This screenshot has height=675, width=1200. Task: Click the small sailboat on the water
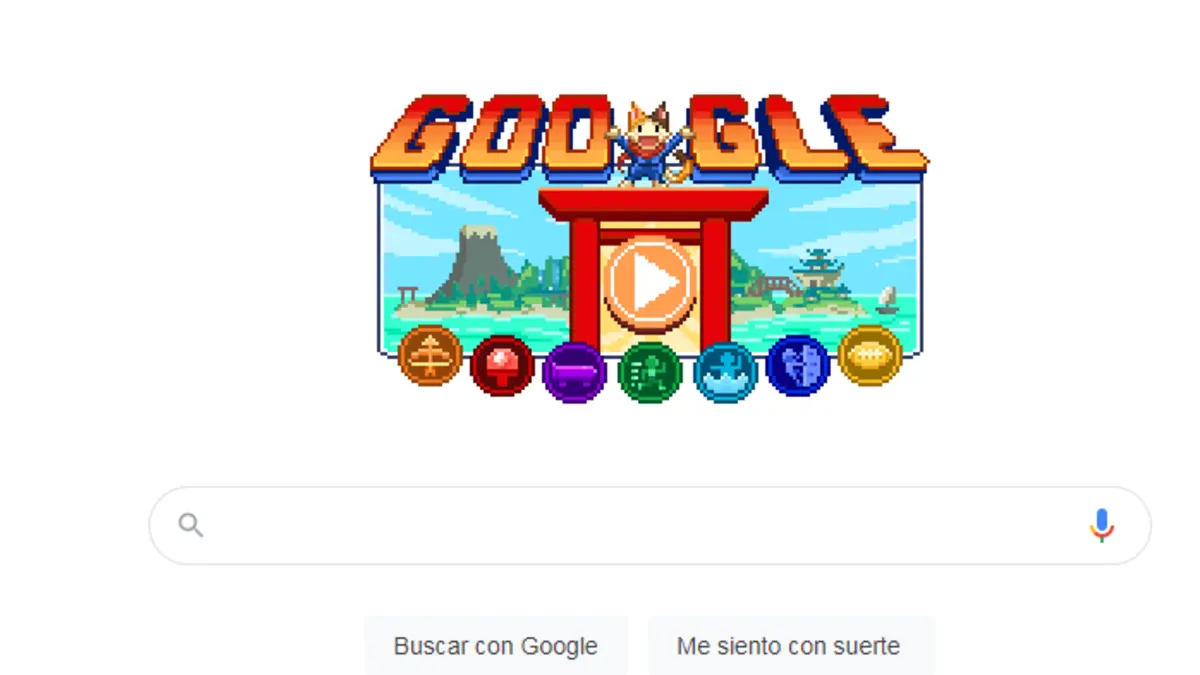[886, 298]
